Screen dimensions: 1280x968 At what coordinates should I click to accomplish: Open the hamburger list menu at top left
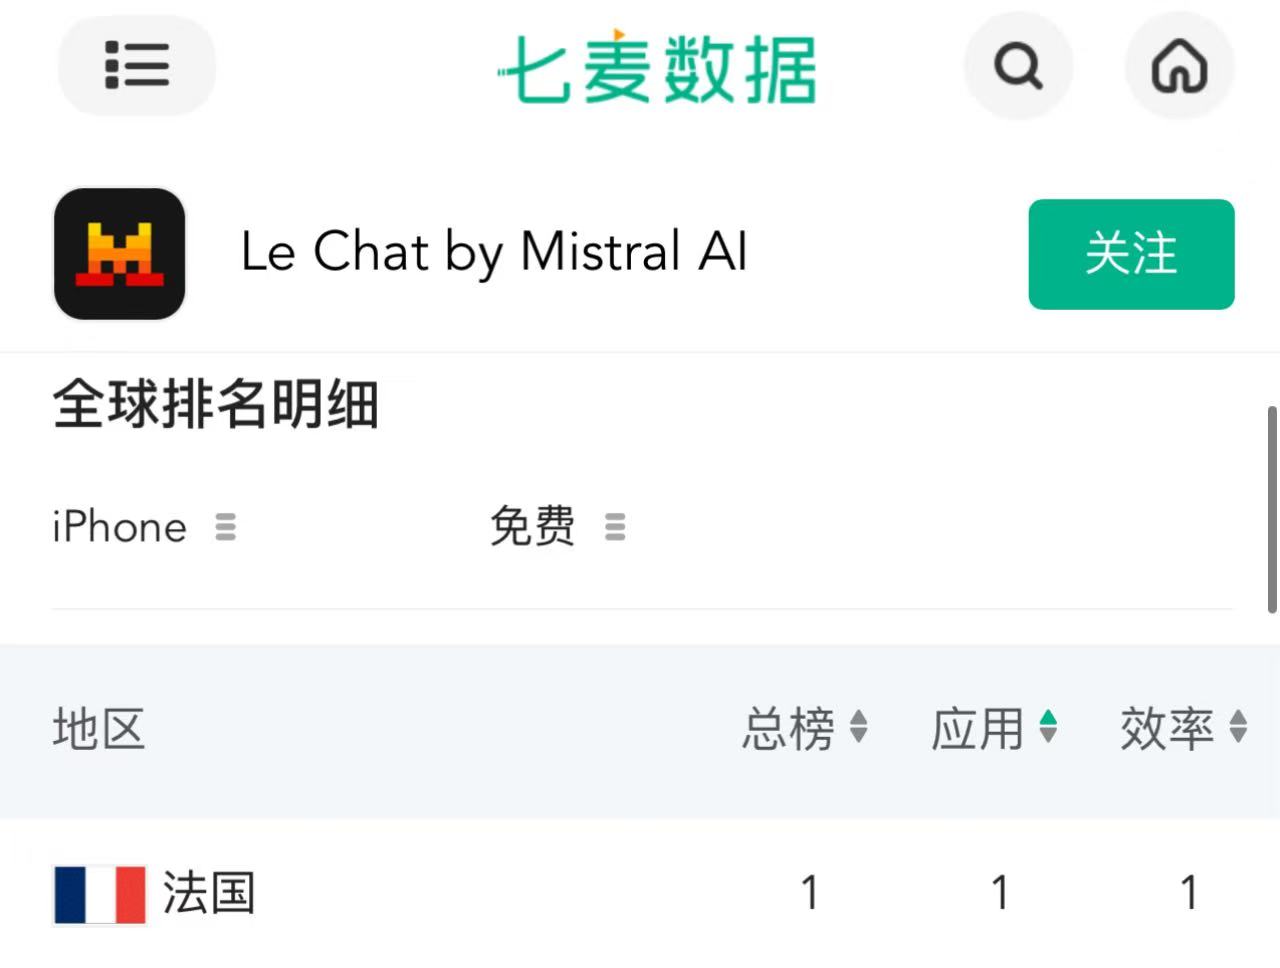click(136, 66)
